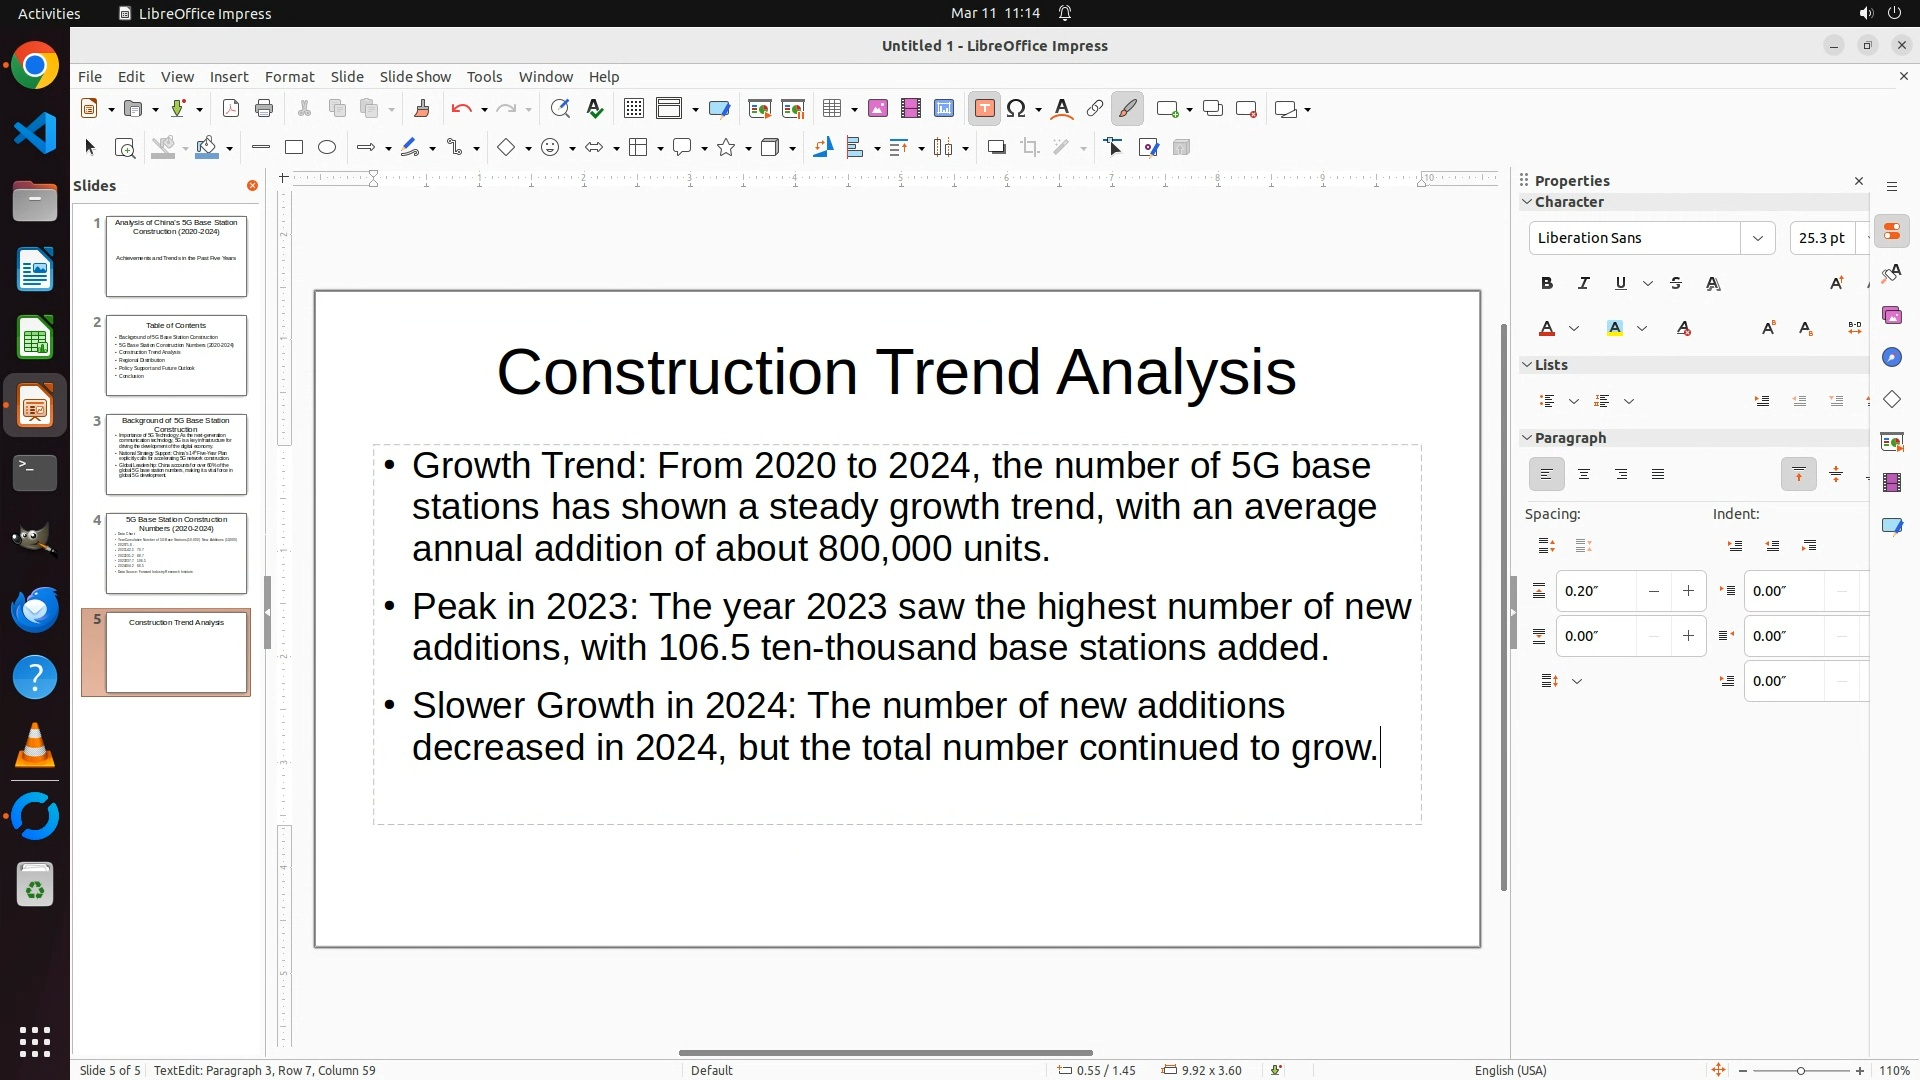Click the Print icon in the toolbar
This screenshot has width=1920, height=1080.
(264, 109)
